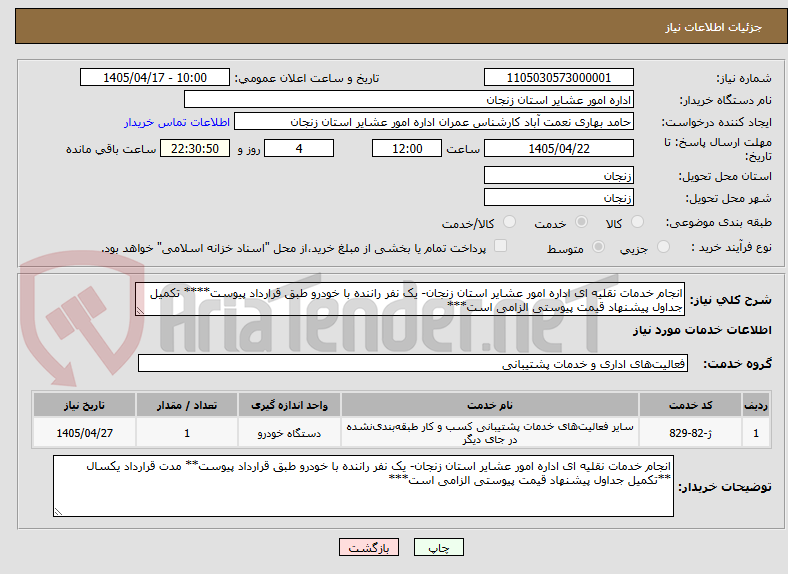Click the resize handle of description text area

(x=140, y=311)
